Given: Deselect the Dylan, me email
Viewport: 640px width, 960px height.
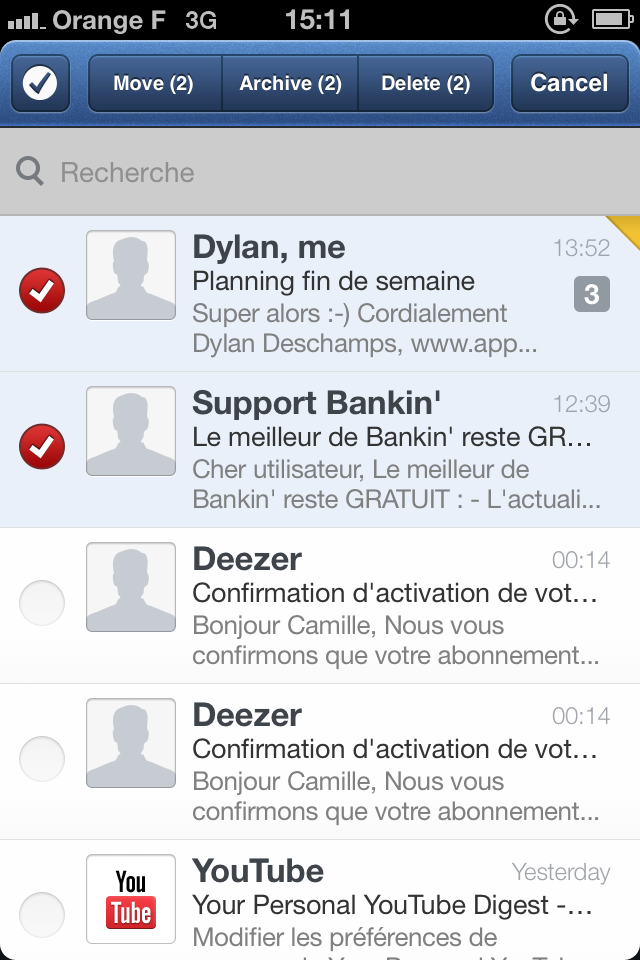Looking at the screenshot, I should click(42, 291).
